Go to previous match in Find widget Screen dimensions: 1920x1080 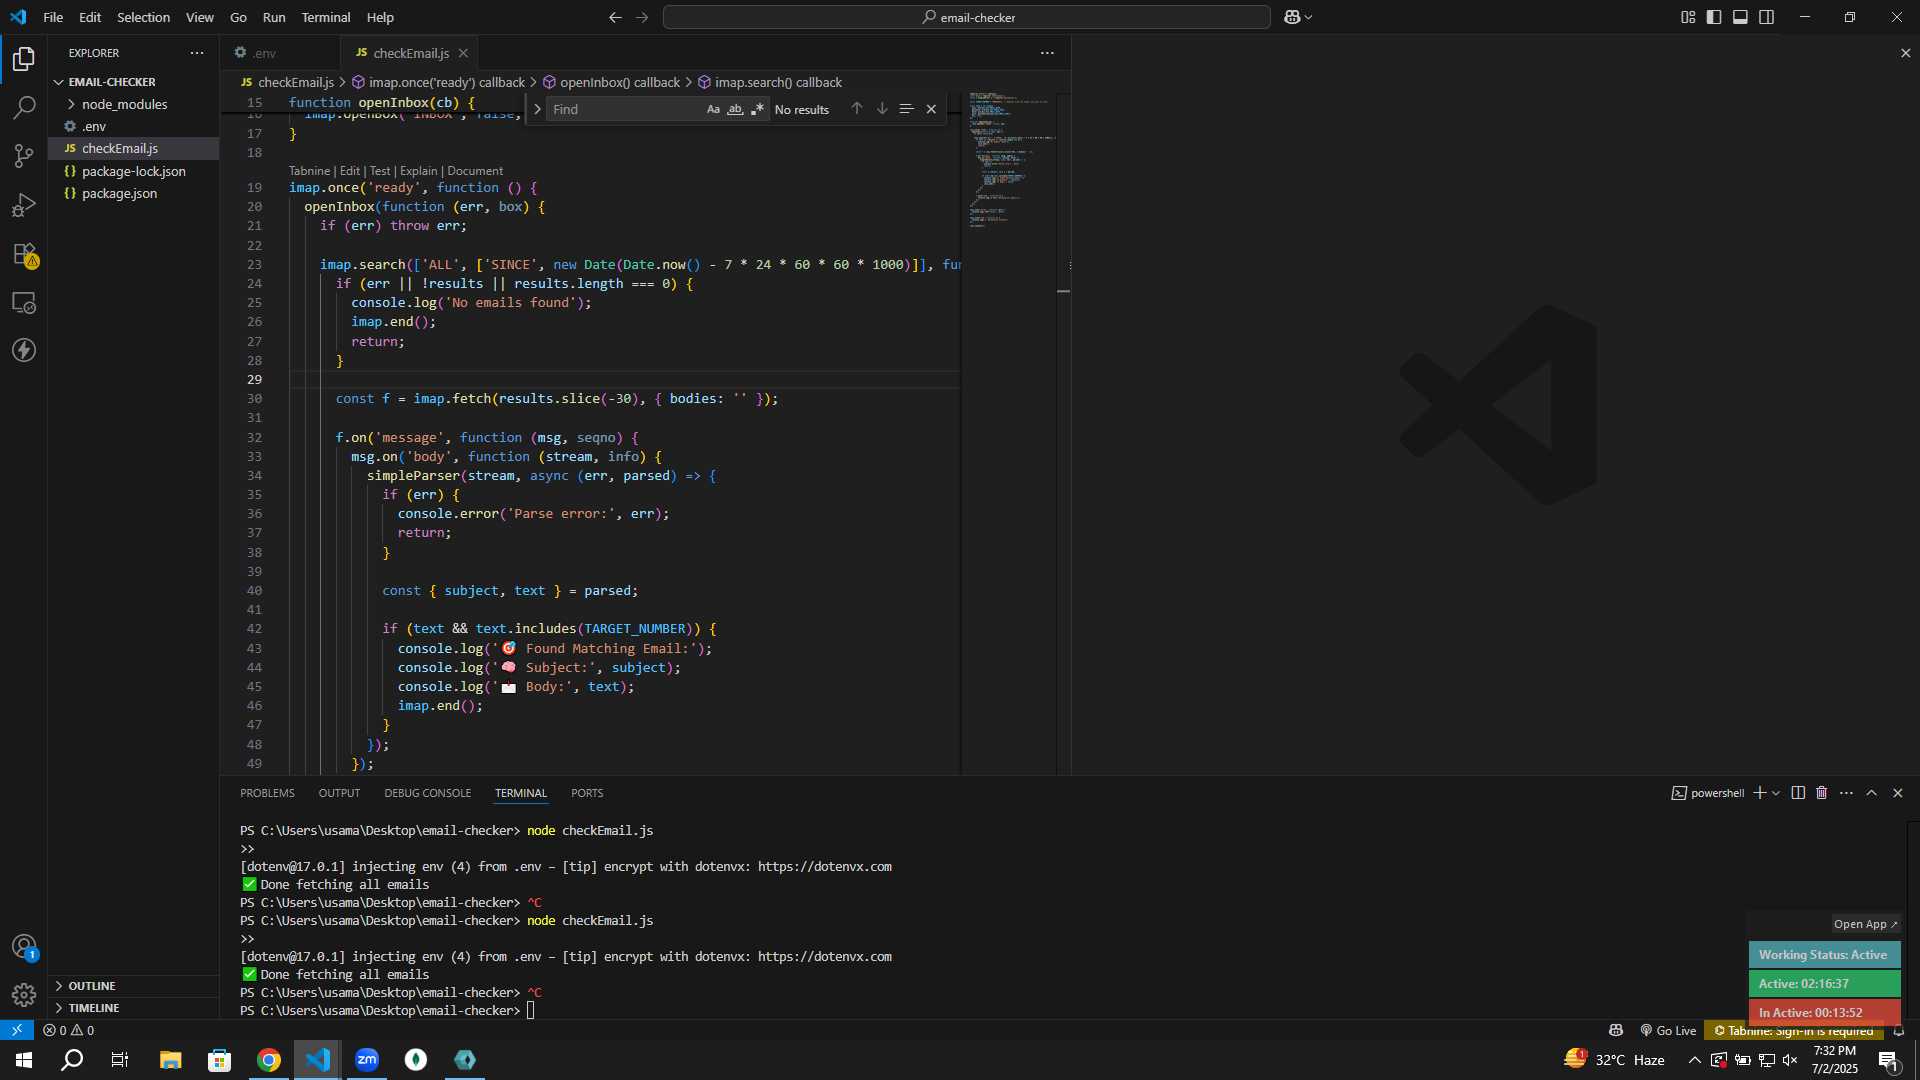point(857,109)
